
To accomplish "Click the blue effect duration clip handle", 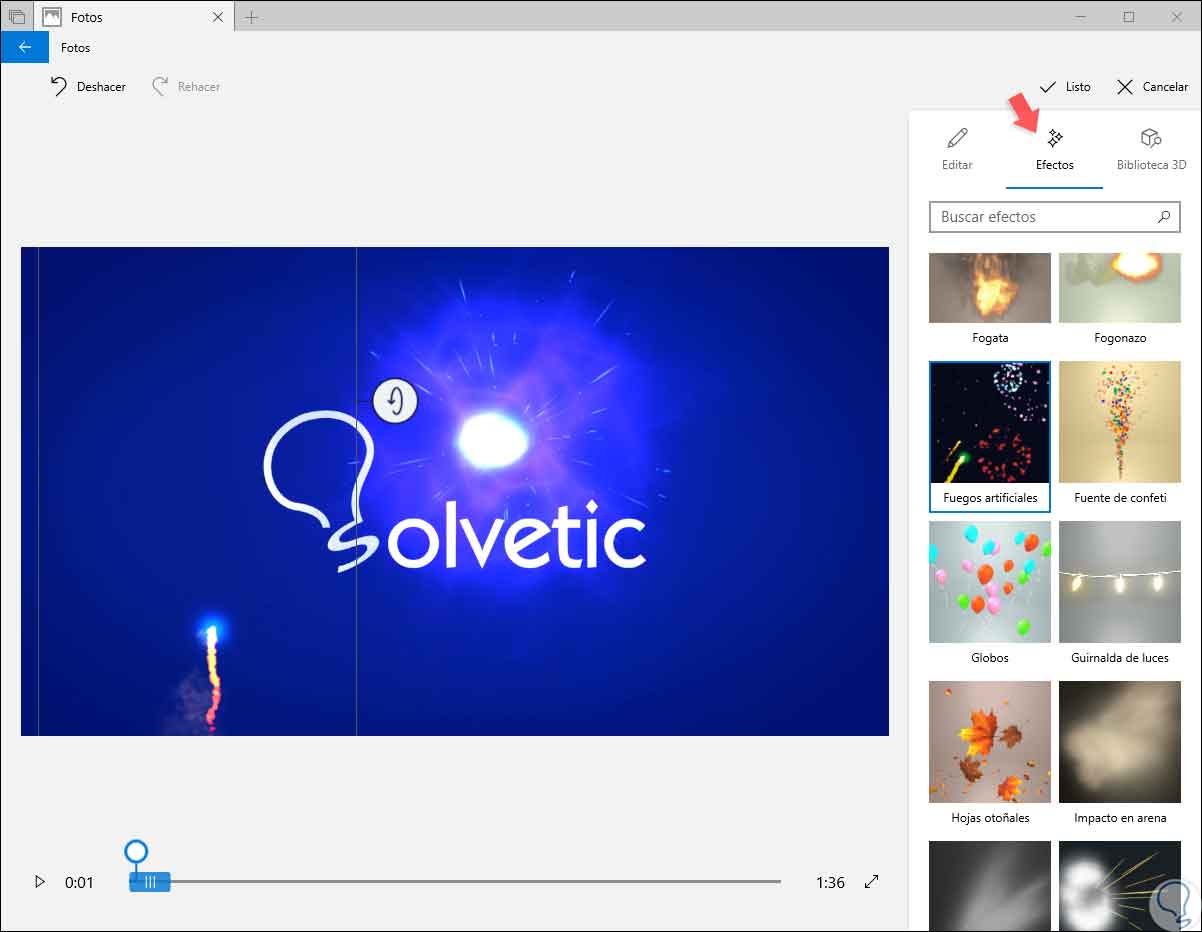I will (x=150, y=882).
